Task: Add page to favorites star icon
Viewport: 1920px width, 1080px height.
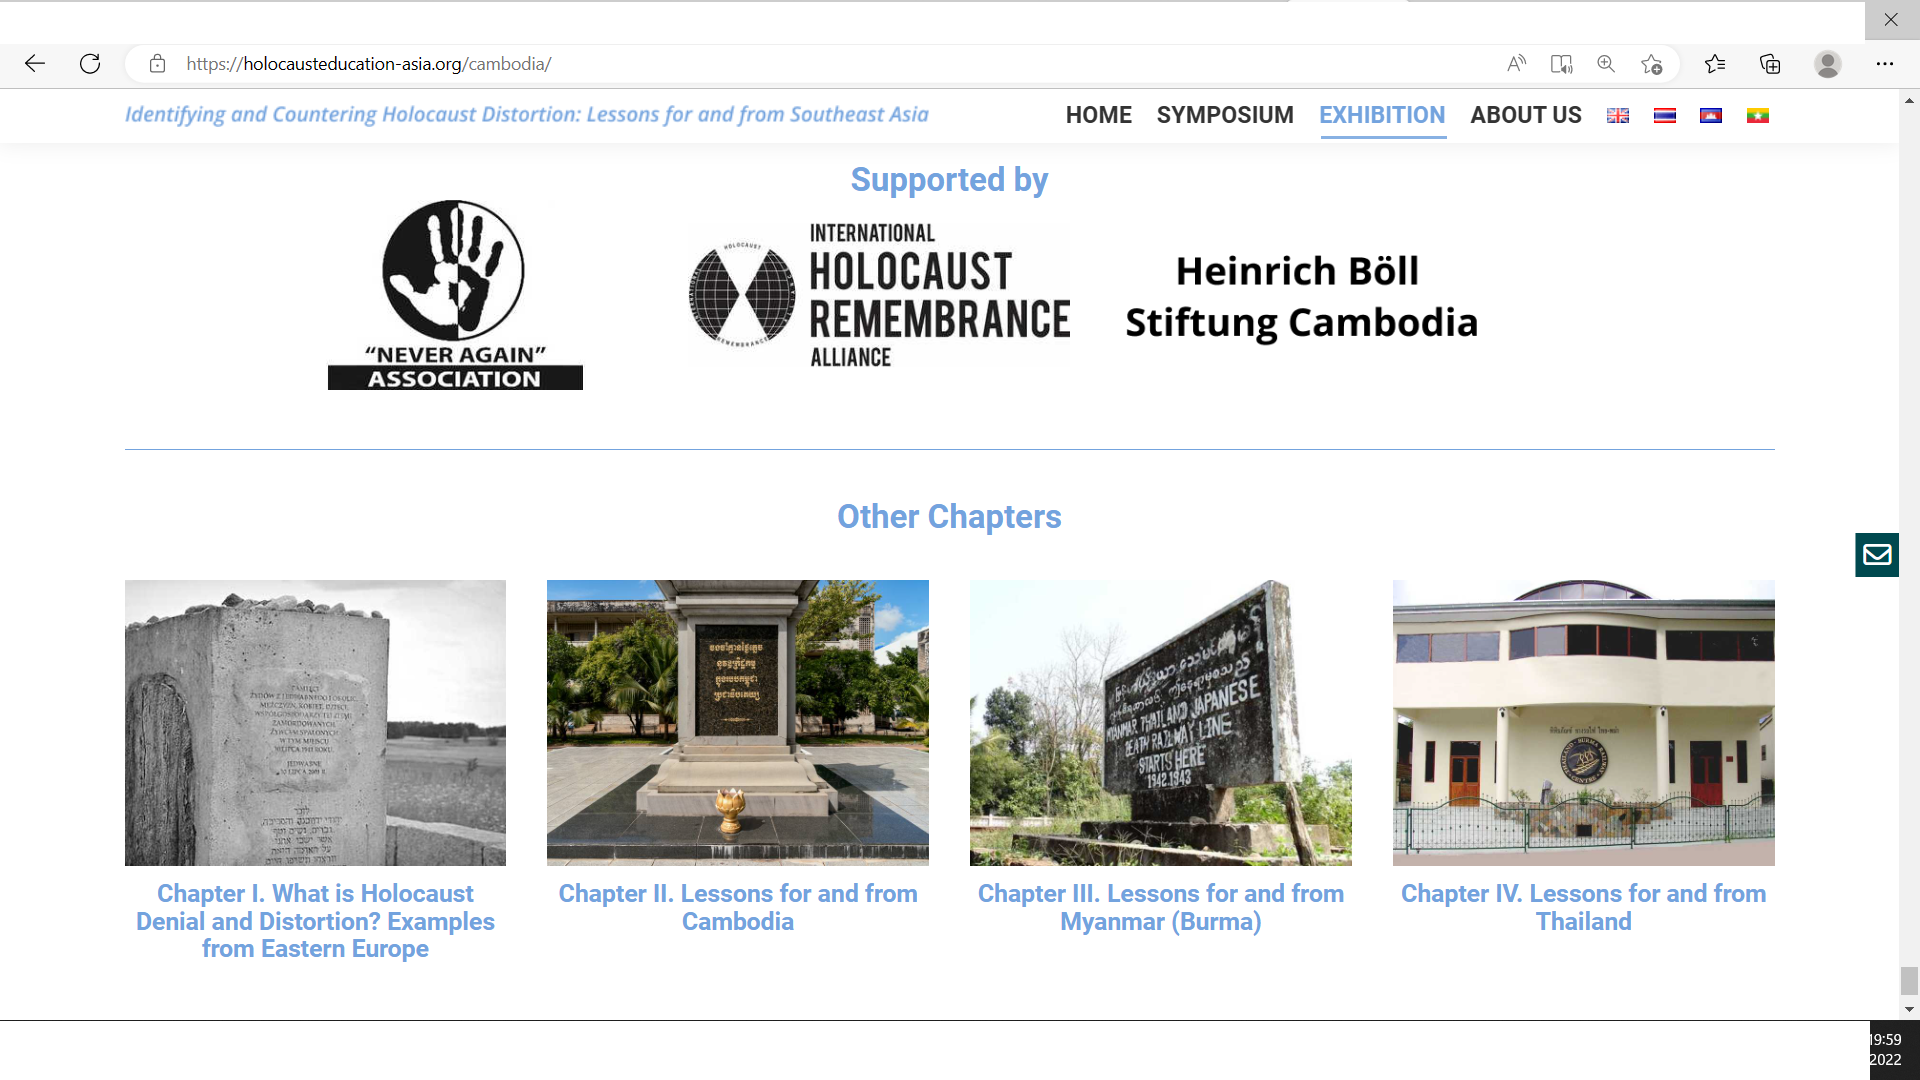Action: click(x=1651, y=64)
